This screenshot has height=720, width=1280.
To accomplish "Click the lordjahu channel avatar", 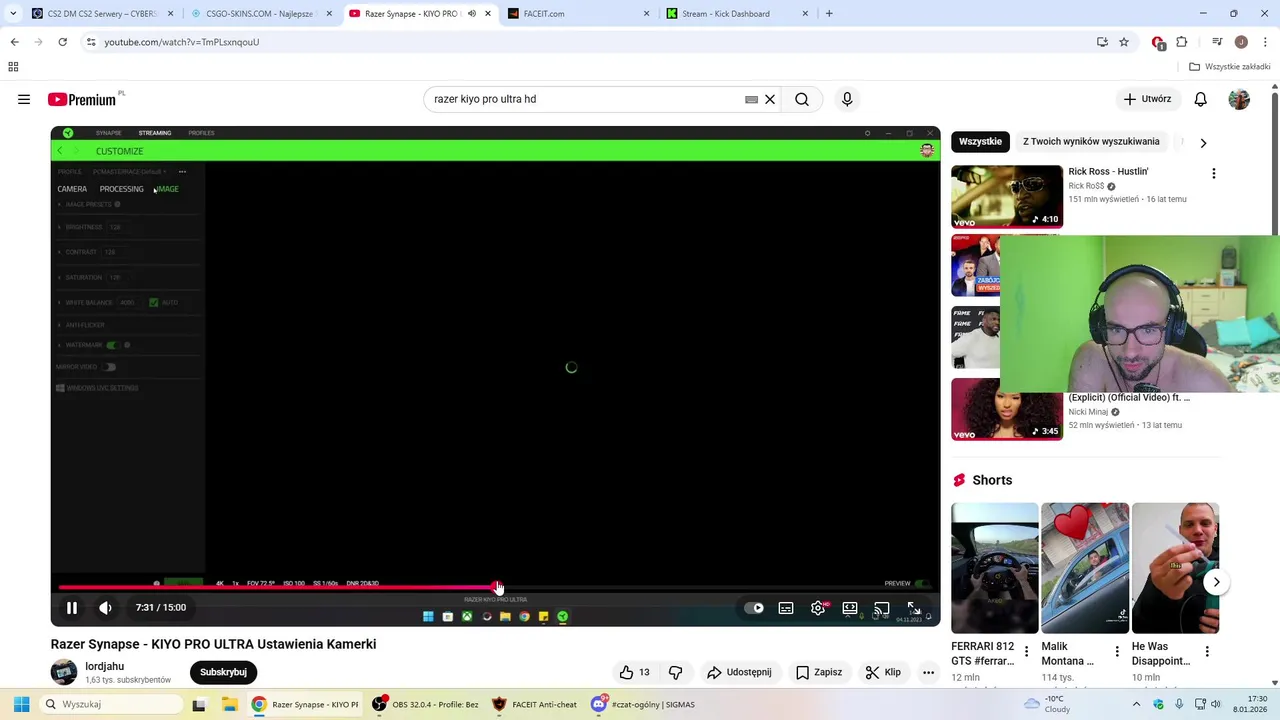I will (64, 672).
